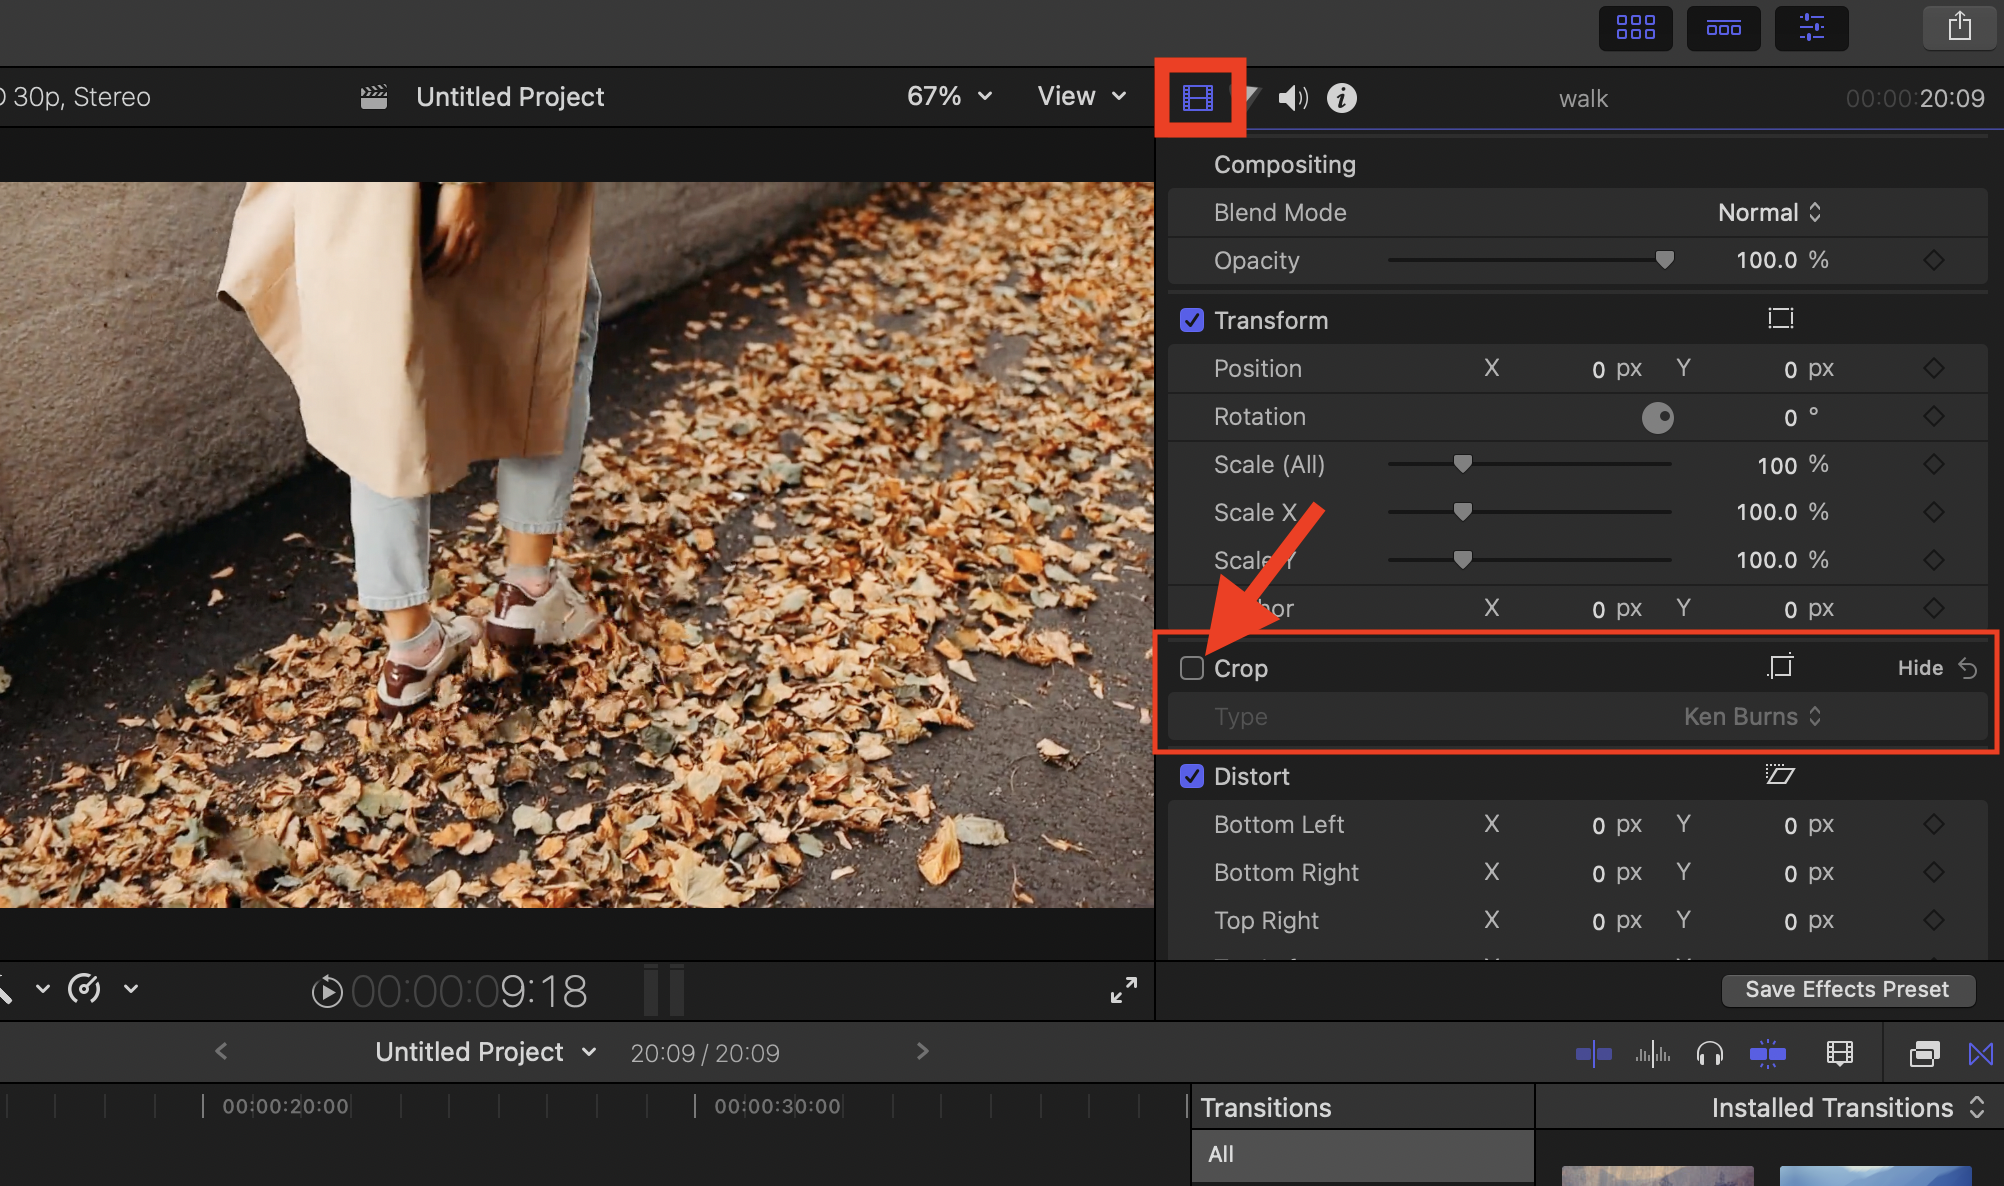Show the Transitions browser icon
The height and width of the screenshot is (1186, 2004).
[1980, 1053]
